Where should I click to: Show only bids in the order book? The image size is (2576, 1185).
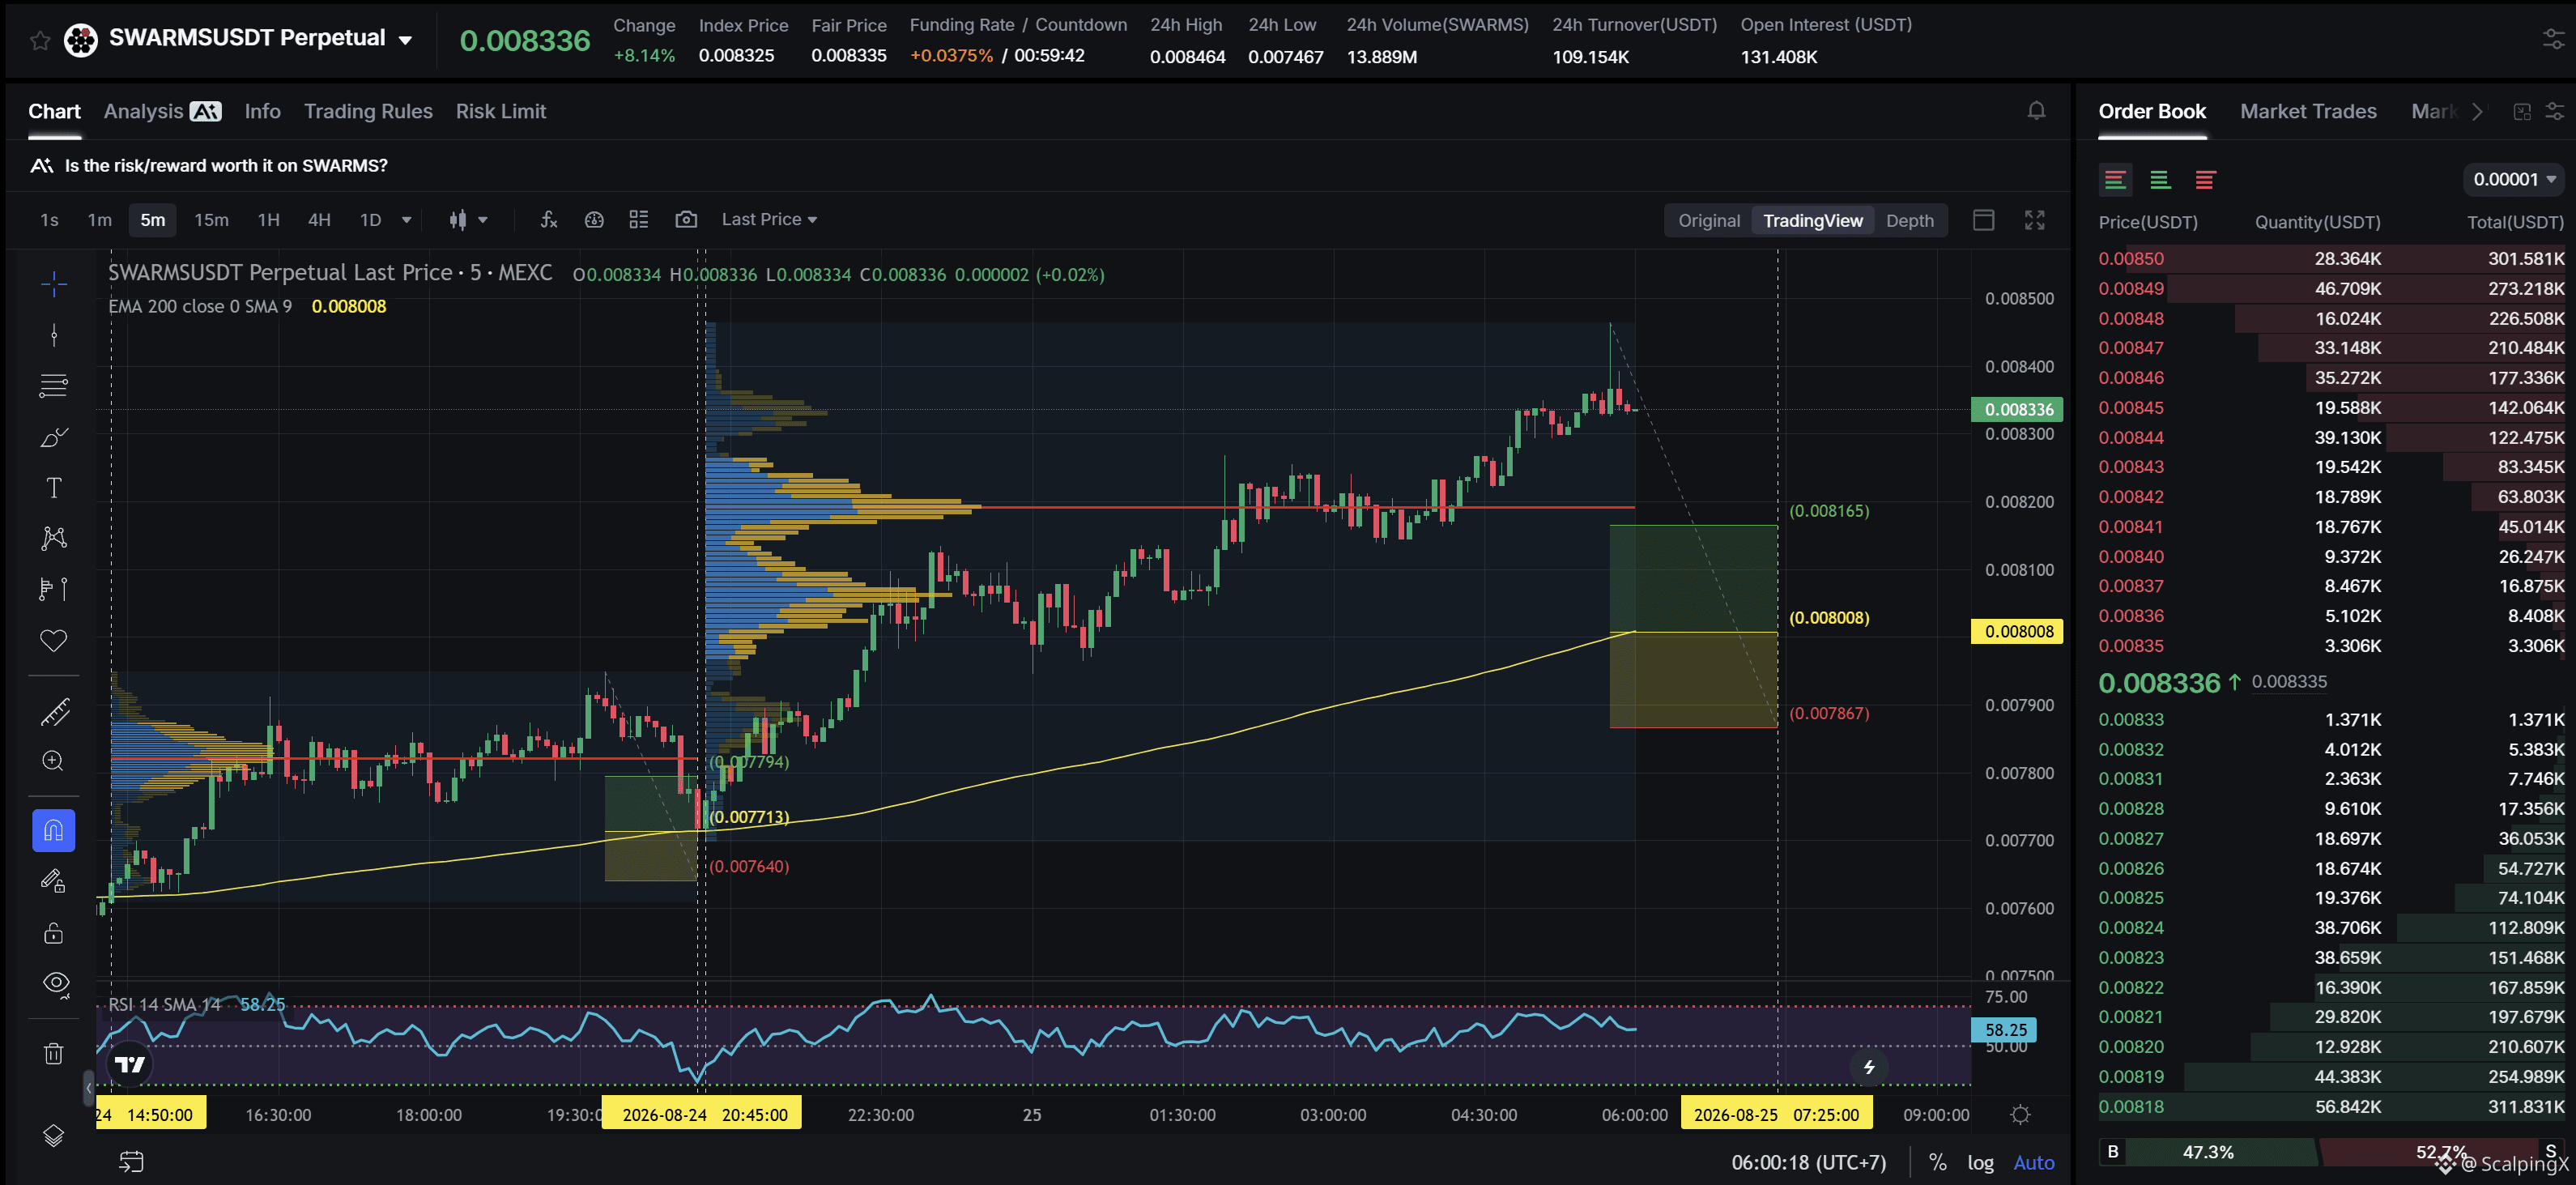click(2160, 180)
